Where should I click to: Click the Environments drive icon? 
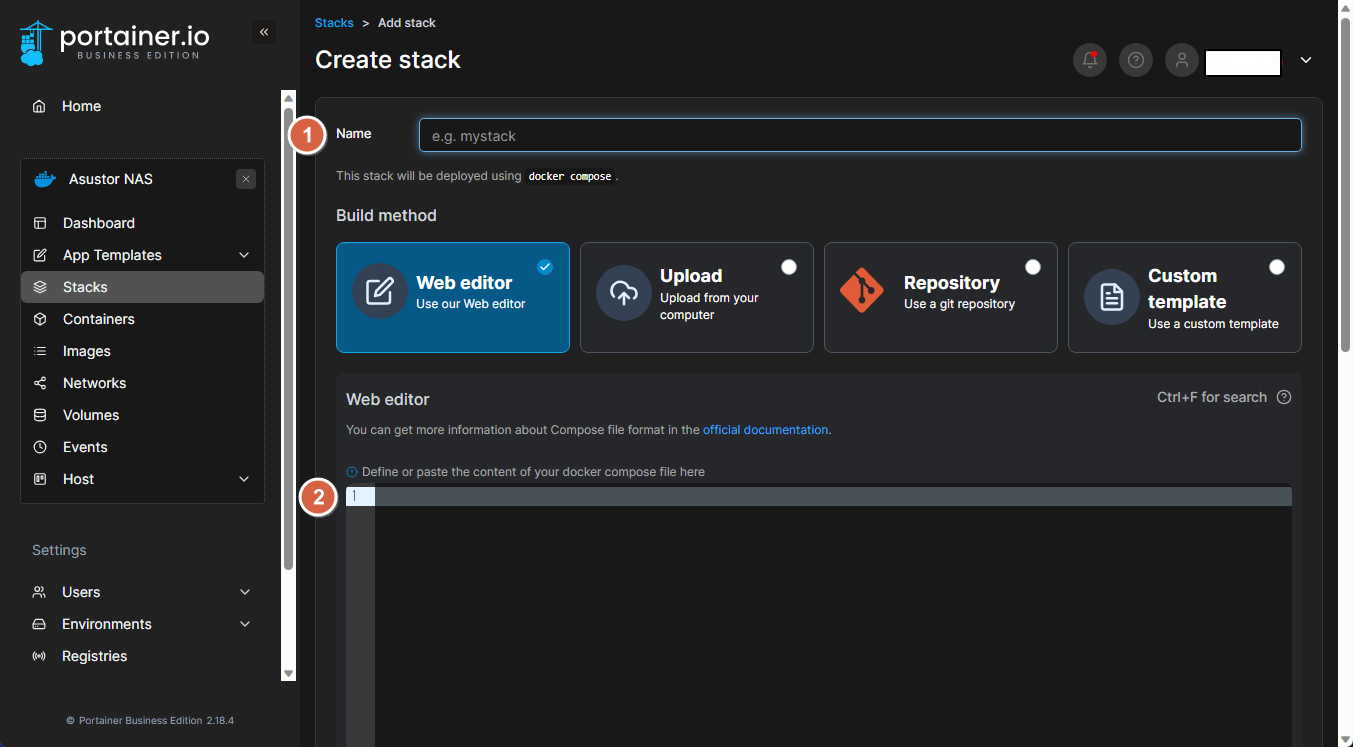(x=39, y=624)
